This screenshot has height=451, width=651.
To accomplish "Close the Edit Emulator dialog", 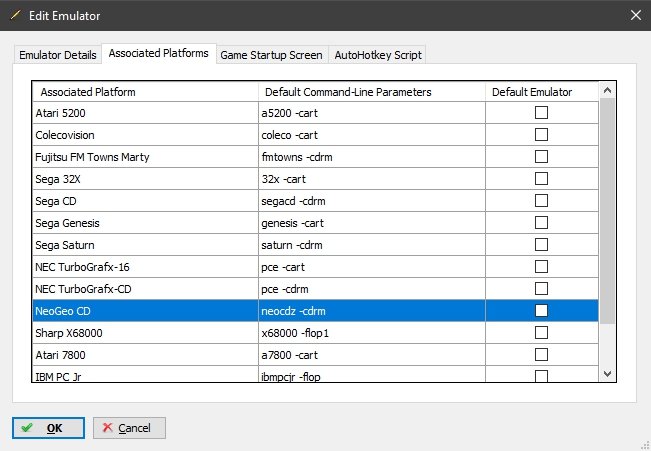I will point(636,15).
